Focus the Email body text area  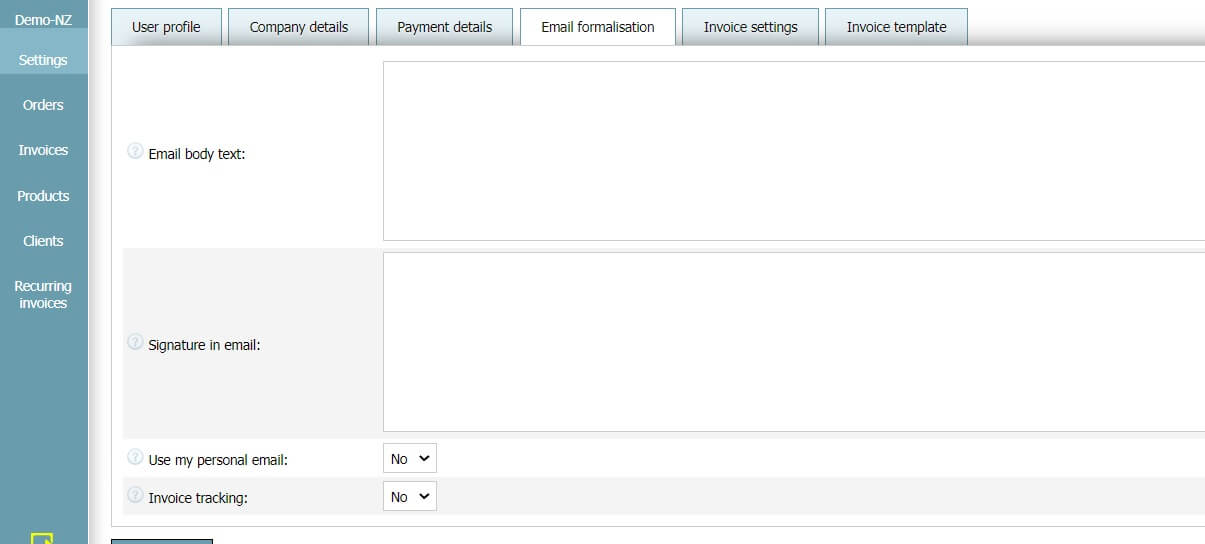pyautogui.click(x=794, y=151)
